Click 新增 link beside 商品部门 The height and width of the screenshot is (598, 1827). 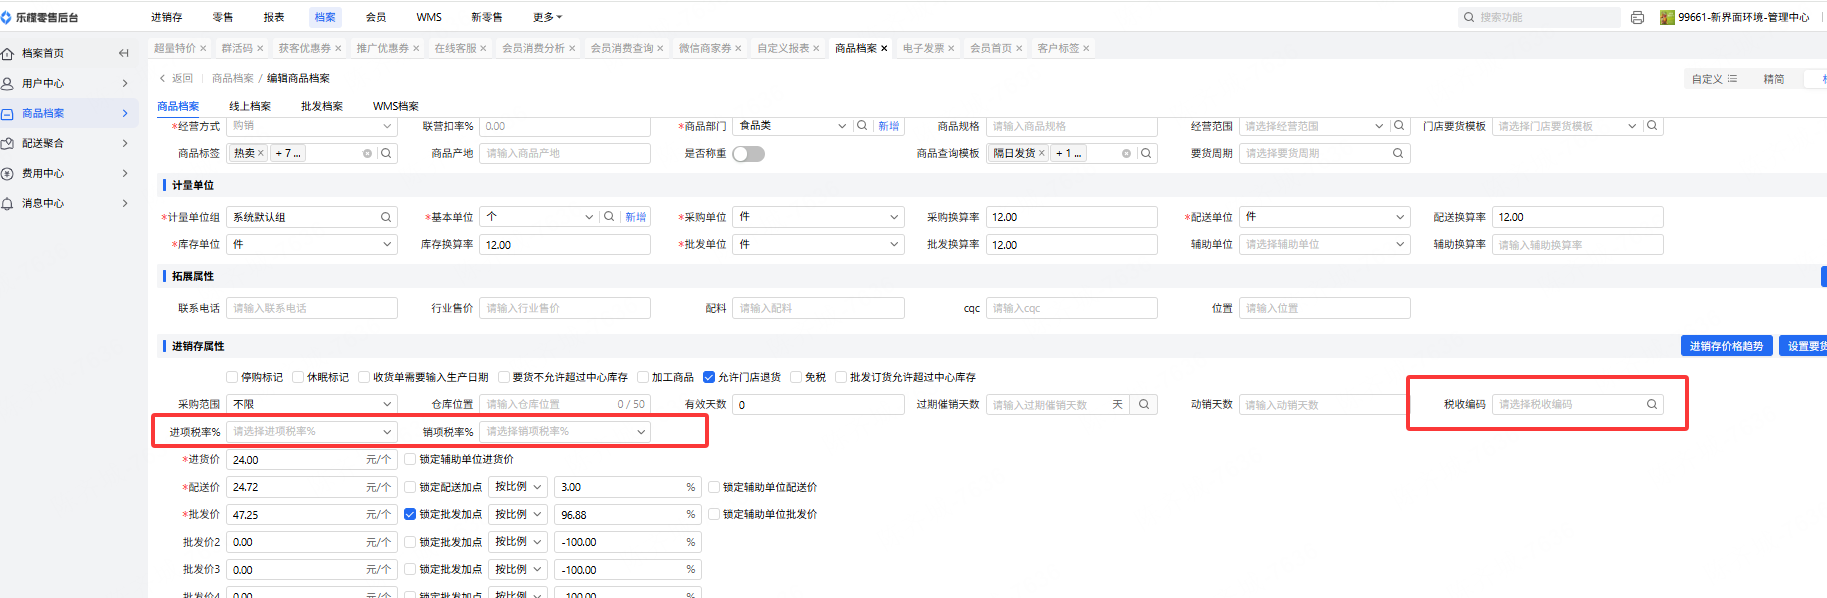coord(889,126)
